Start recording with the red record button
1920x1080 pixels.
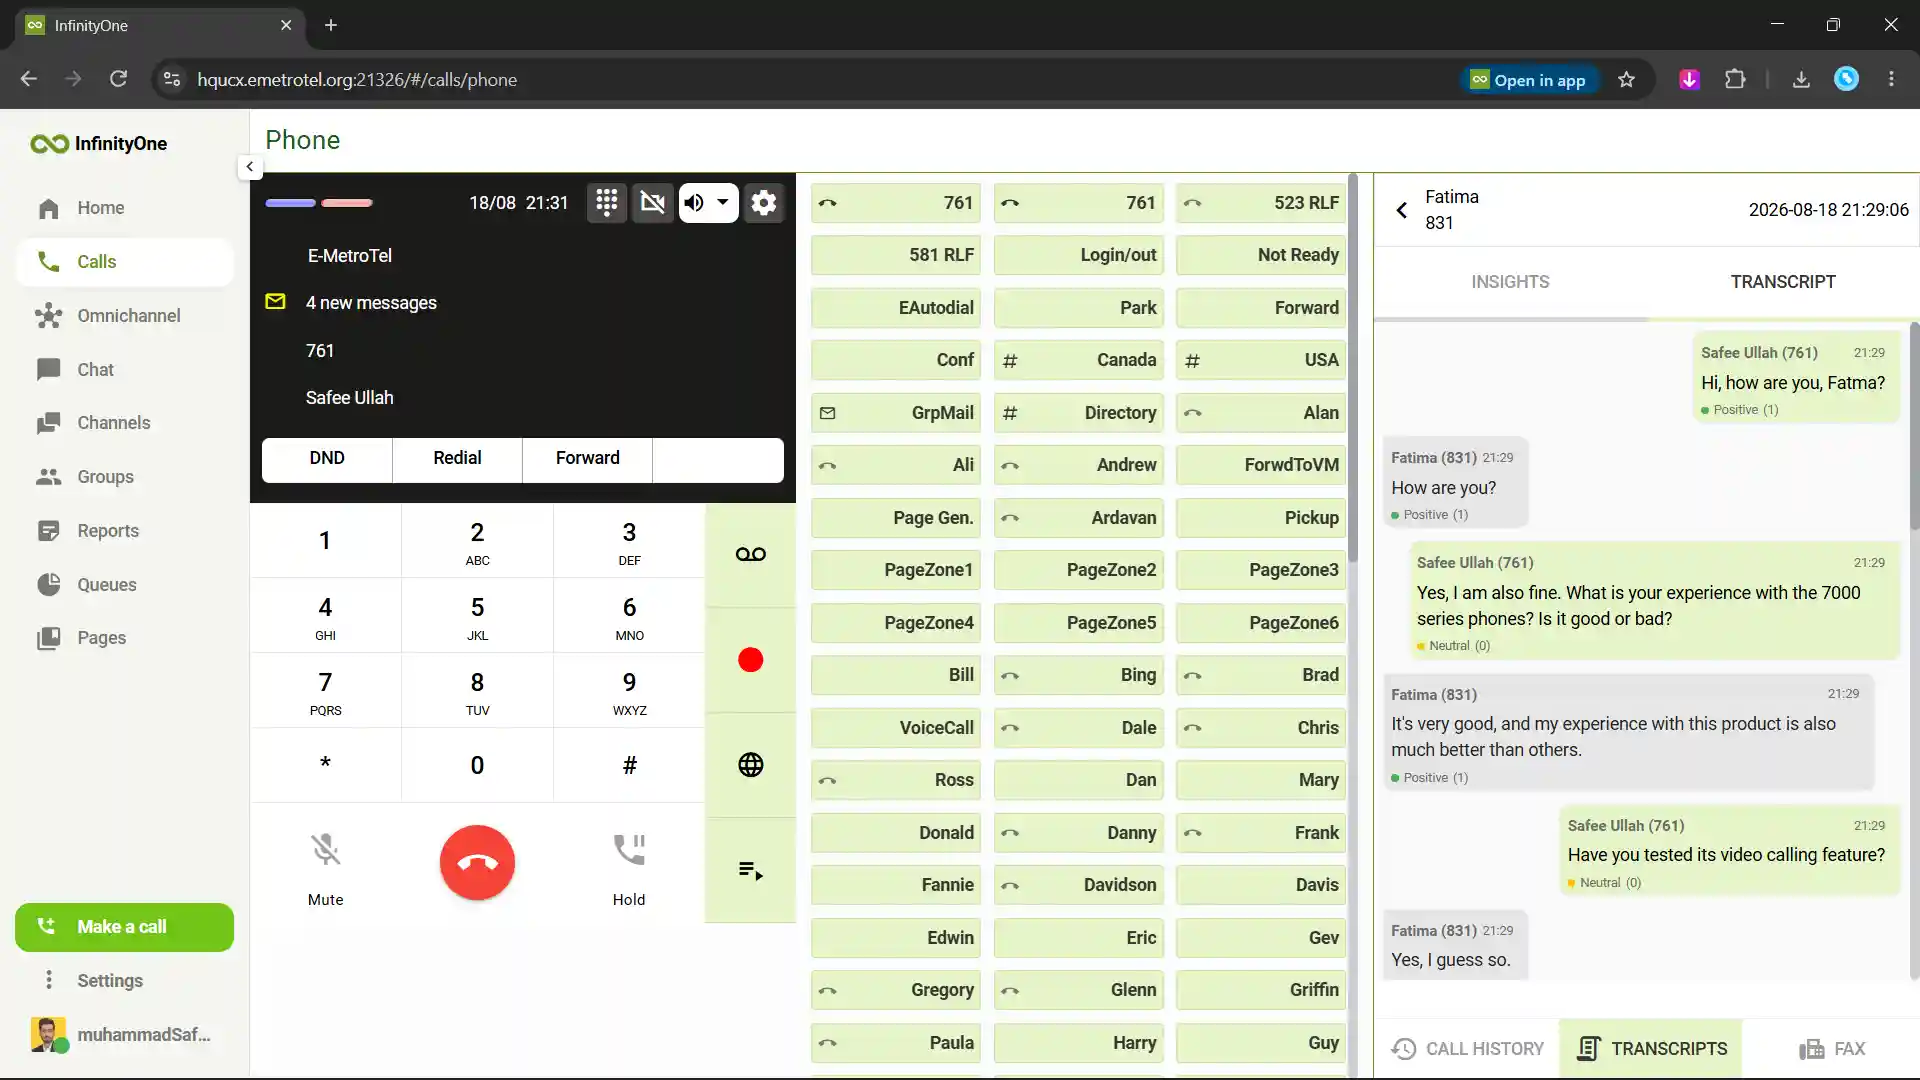pyautogui.click(x=750, y=660)
